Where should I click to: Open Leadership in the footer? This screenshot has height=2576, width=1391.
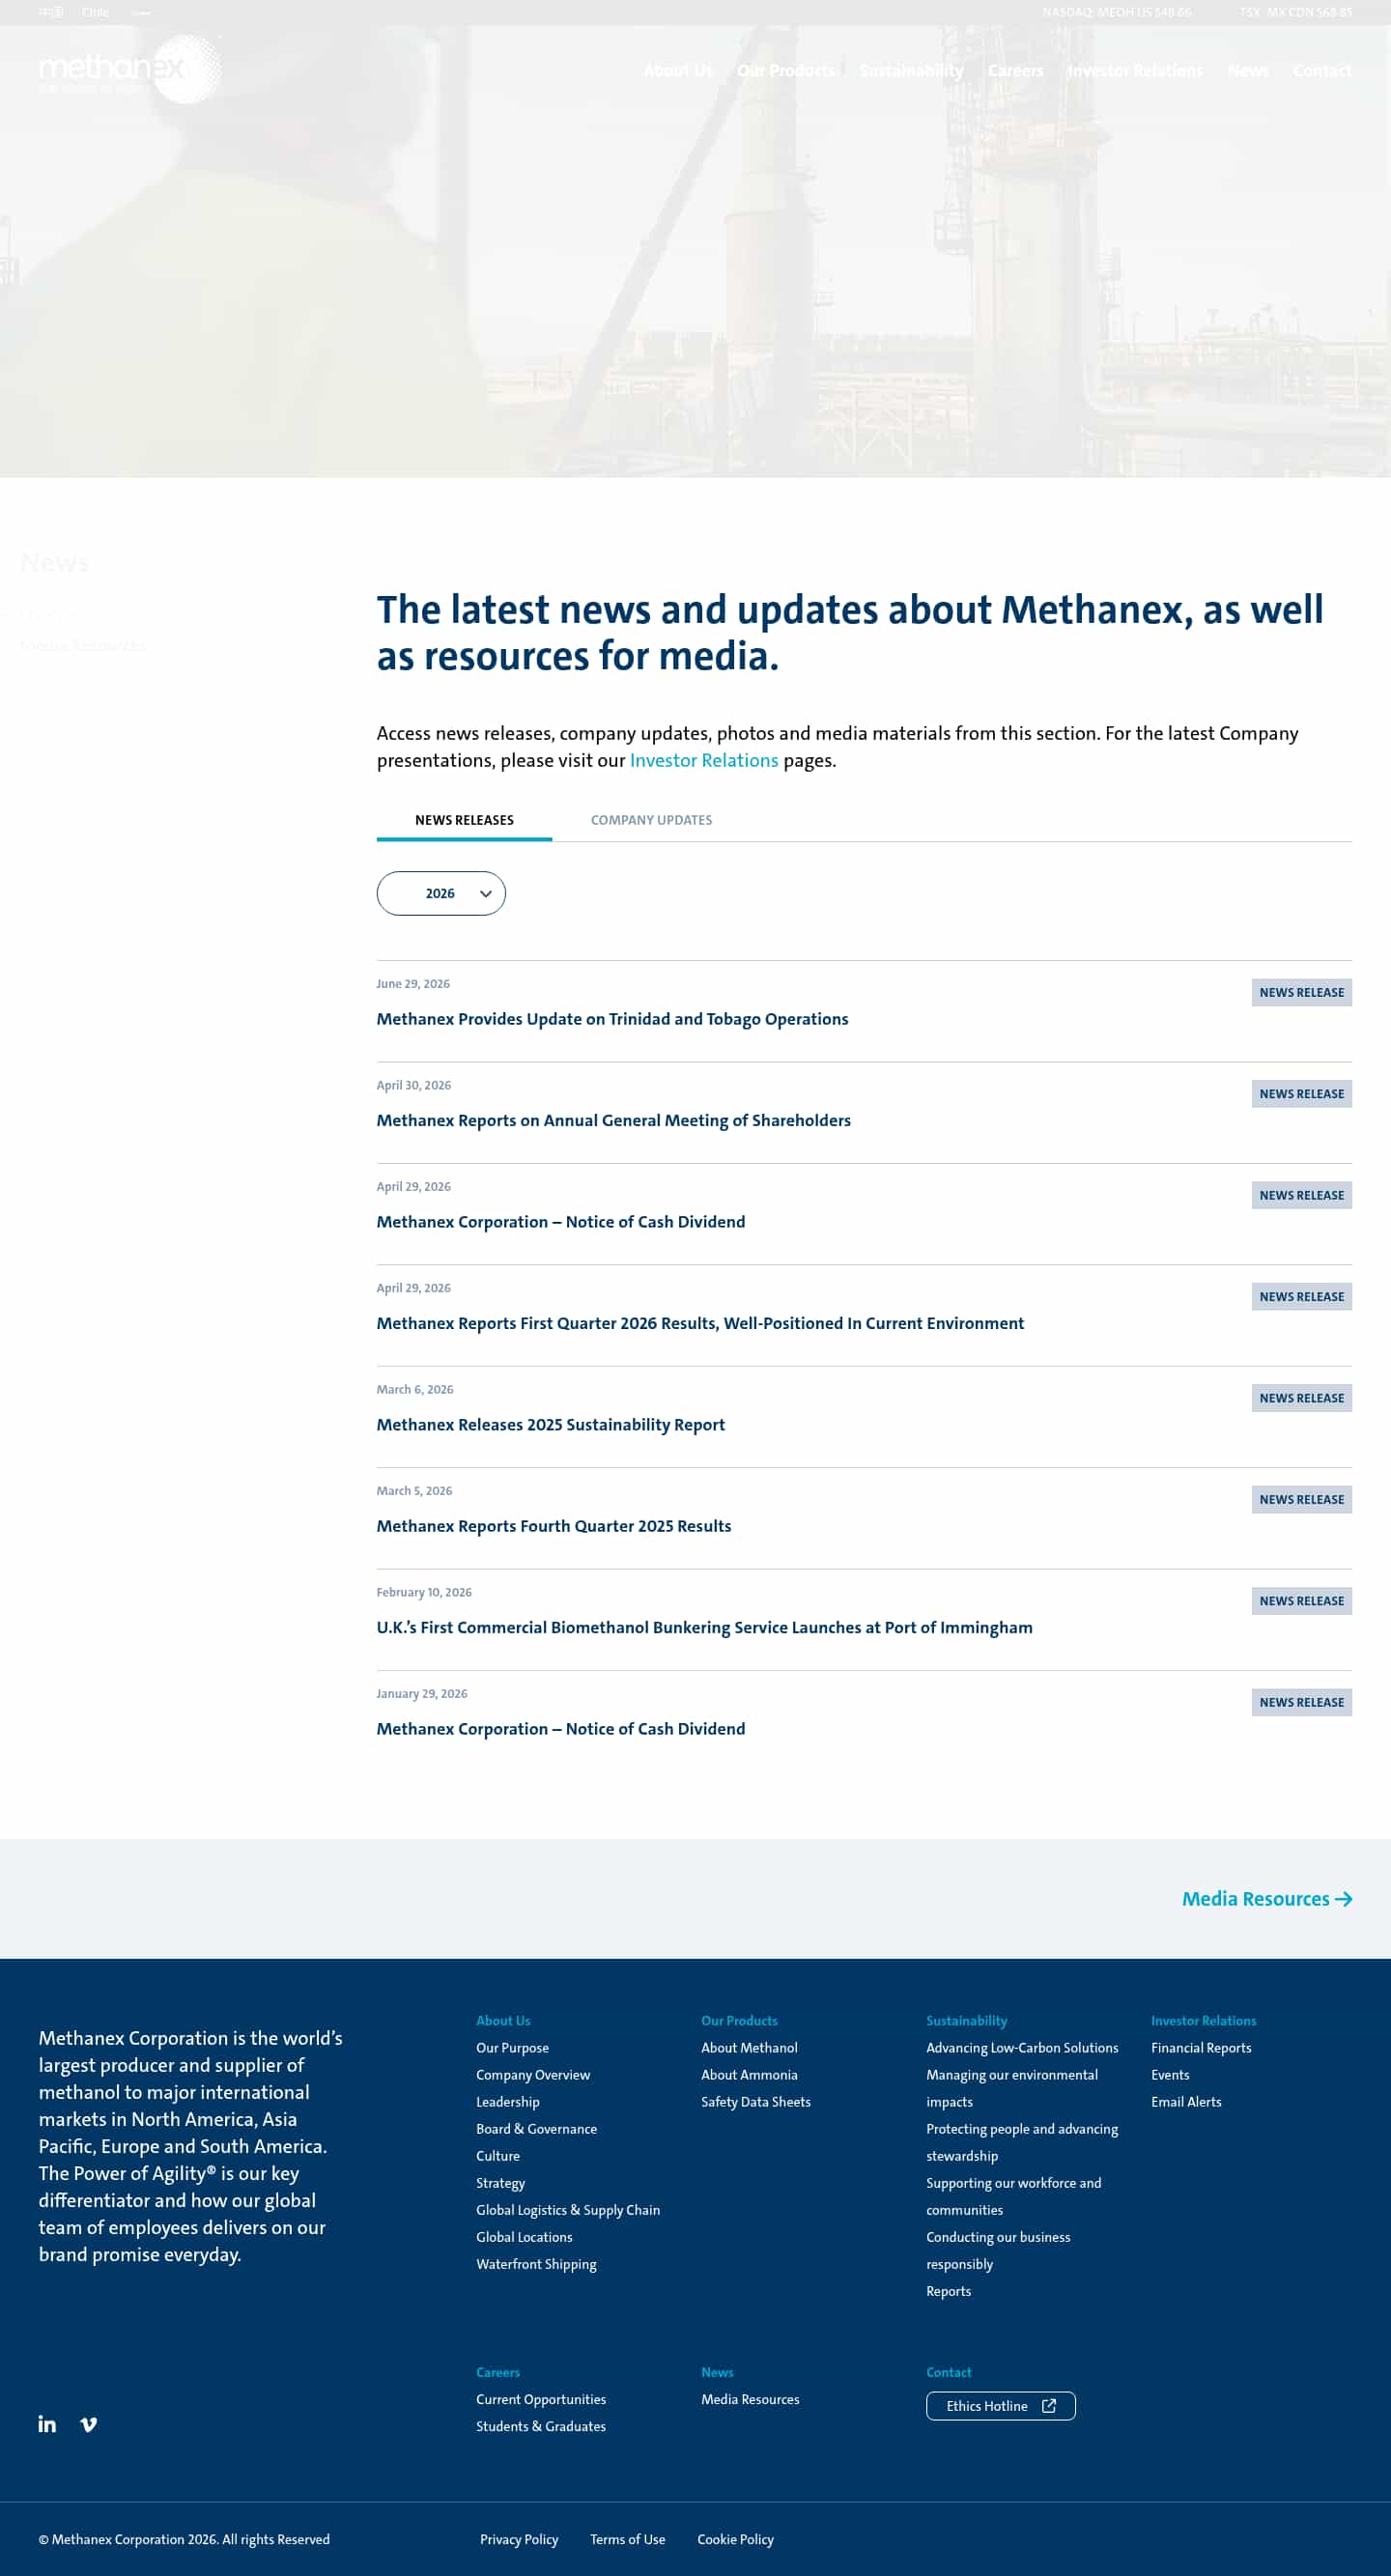[507, 2102]
